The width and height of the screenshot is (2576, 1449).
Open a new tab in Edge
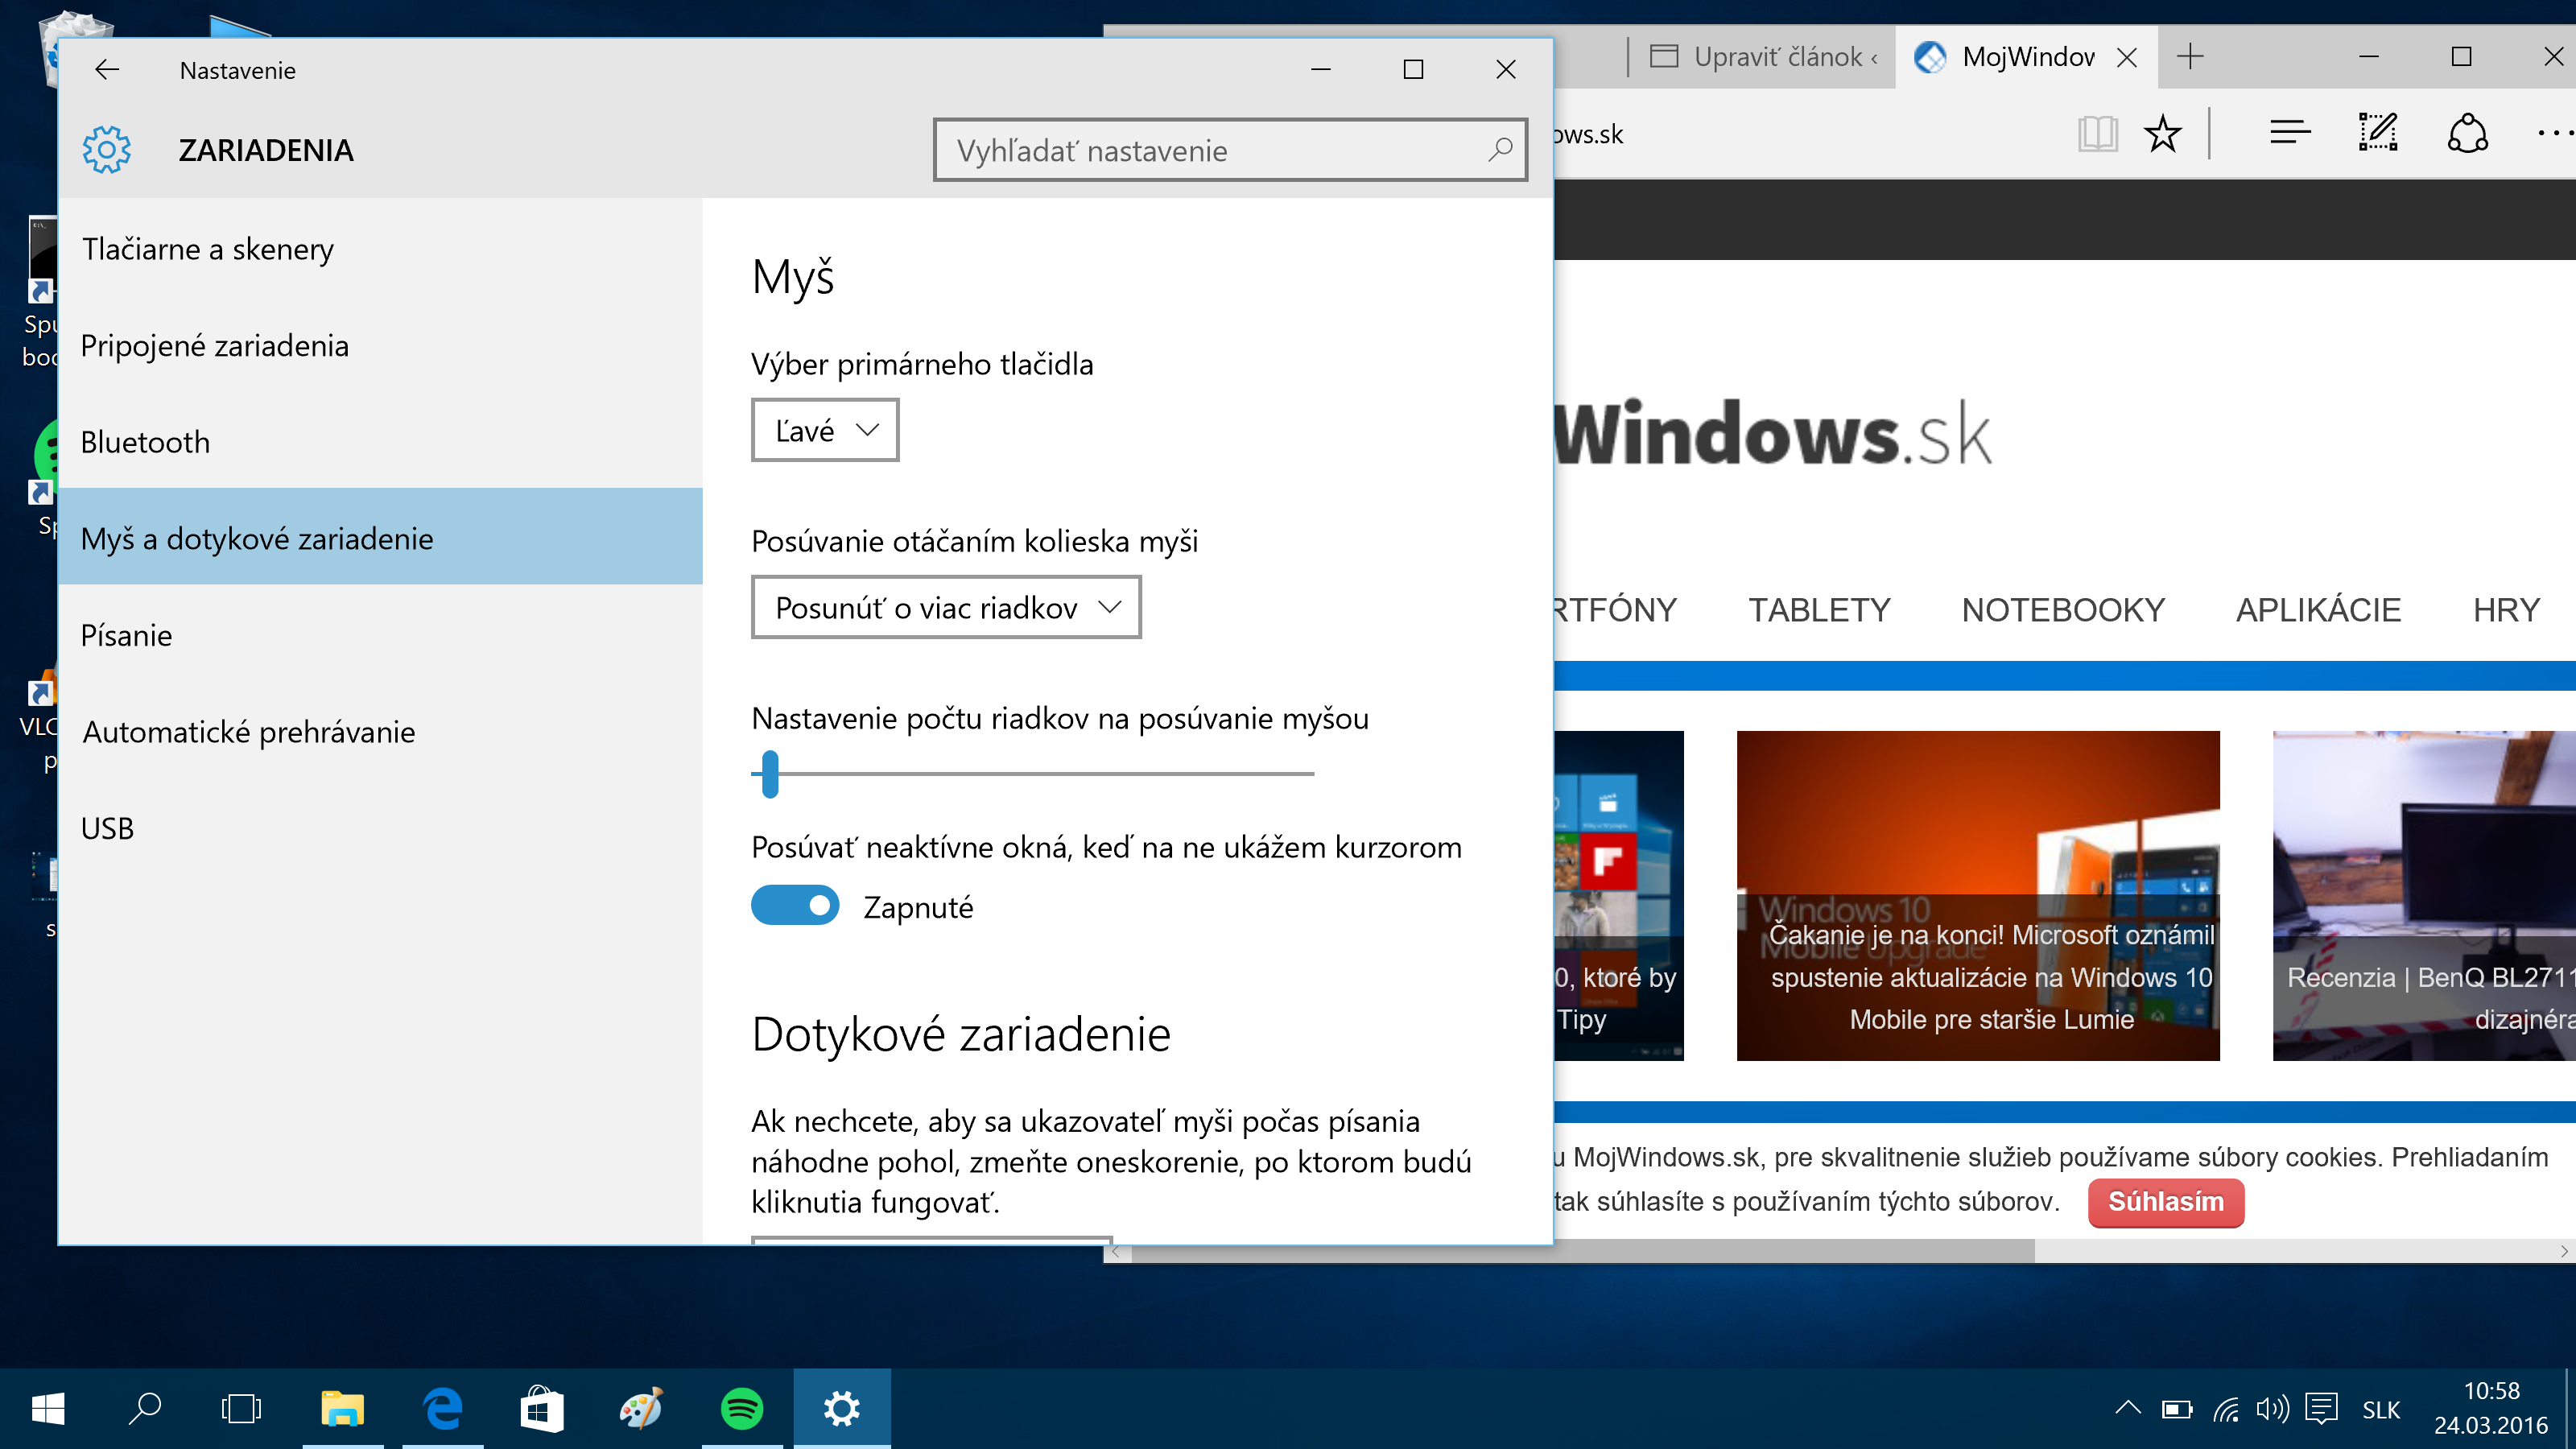click(2190, 57)
